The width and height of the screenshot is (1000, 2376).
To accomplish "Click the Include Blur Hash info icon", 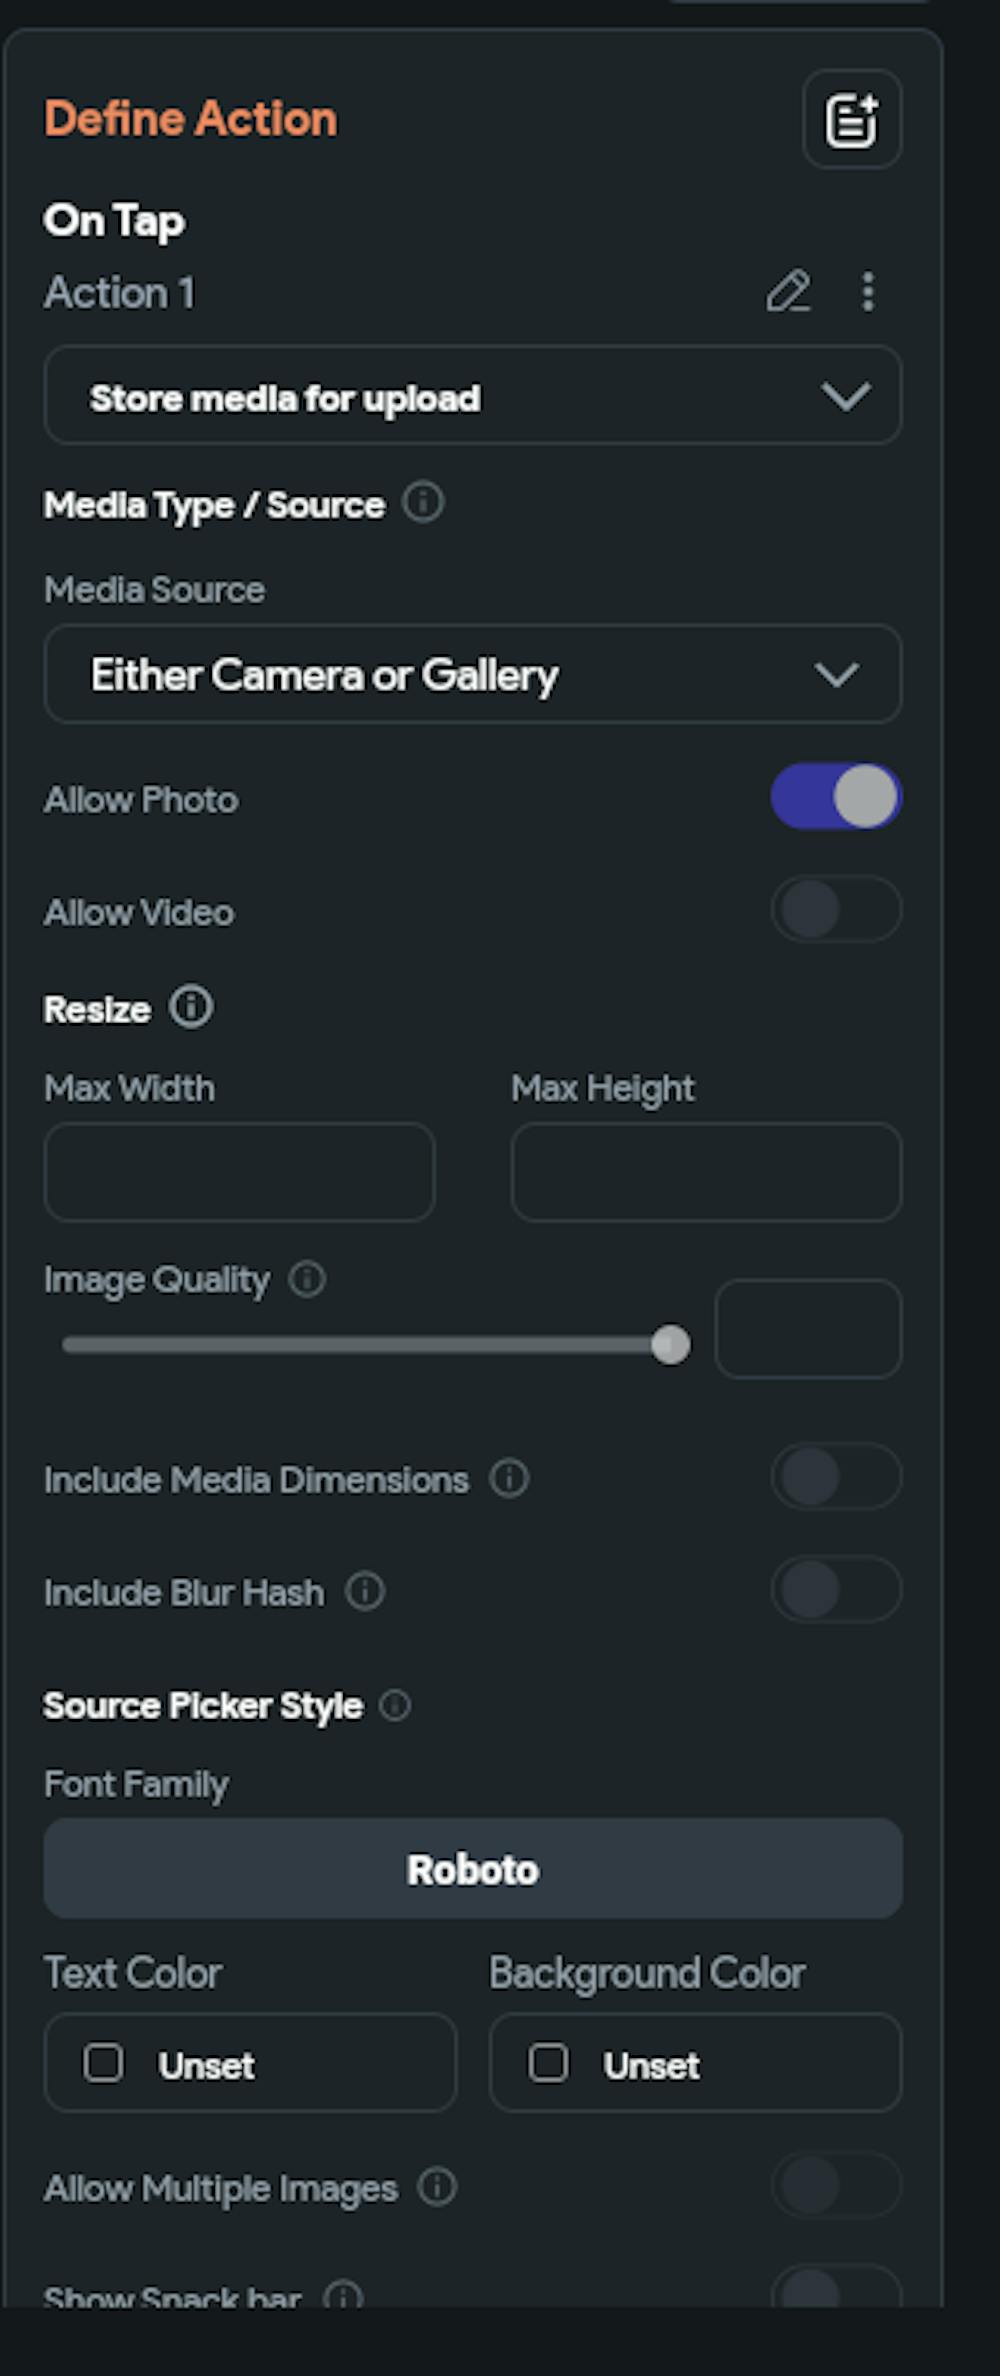I will point(365,1591).
